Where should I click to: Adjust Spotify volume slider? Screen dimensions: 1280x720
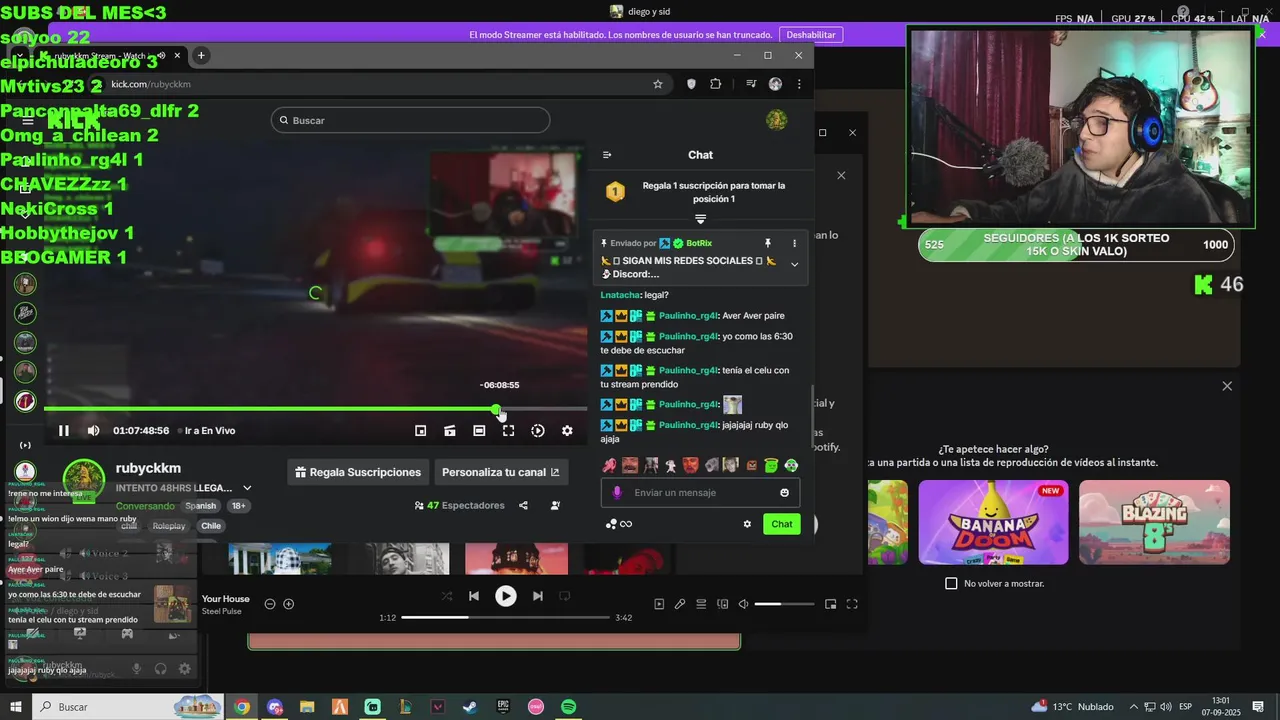click(784, 604)
